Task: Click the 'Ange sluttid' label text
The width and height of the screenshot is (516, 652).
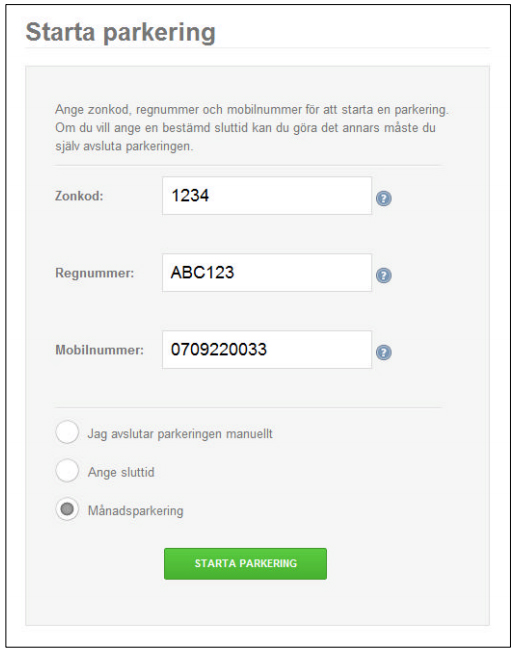Action: coord(121,472)
